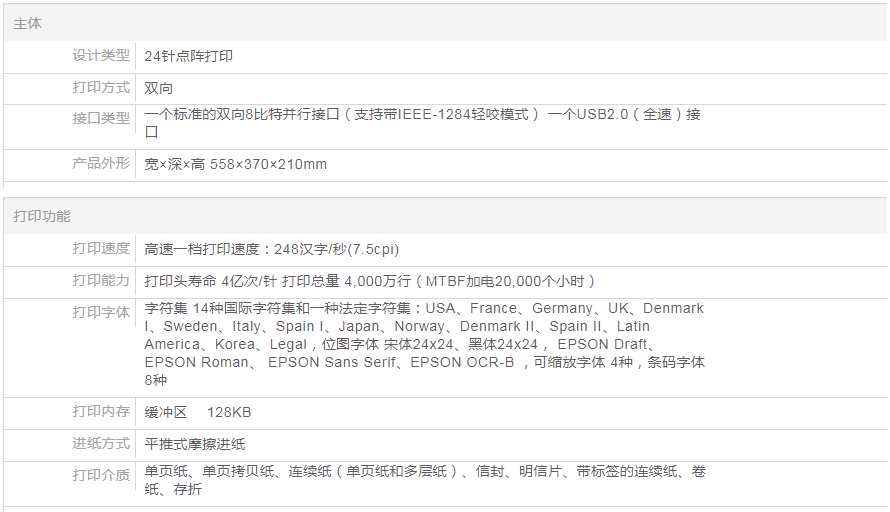This screenshot has height=512, width=890.
Task: Select the 打印介质 row label
Action: point(101,475)
